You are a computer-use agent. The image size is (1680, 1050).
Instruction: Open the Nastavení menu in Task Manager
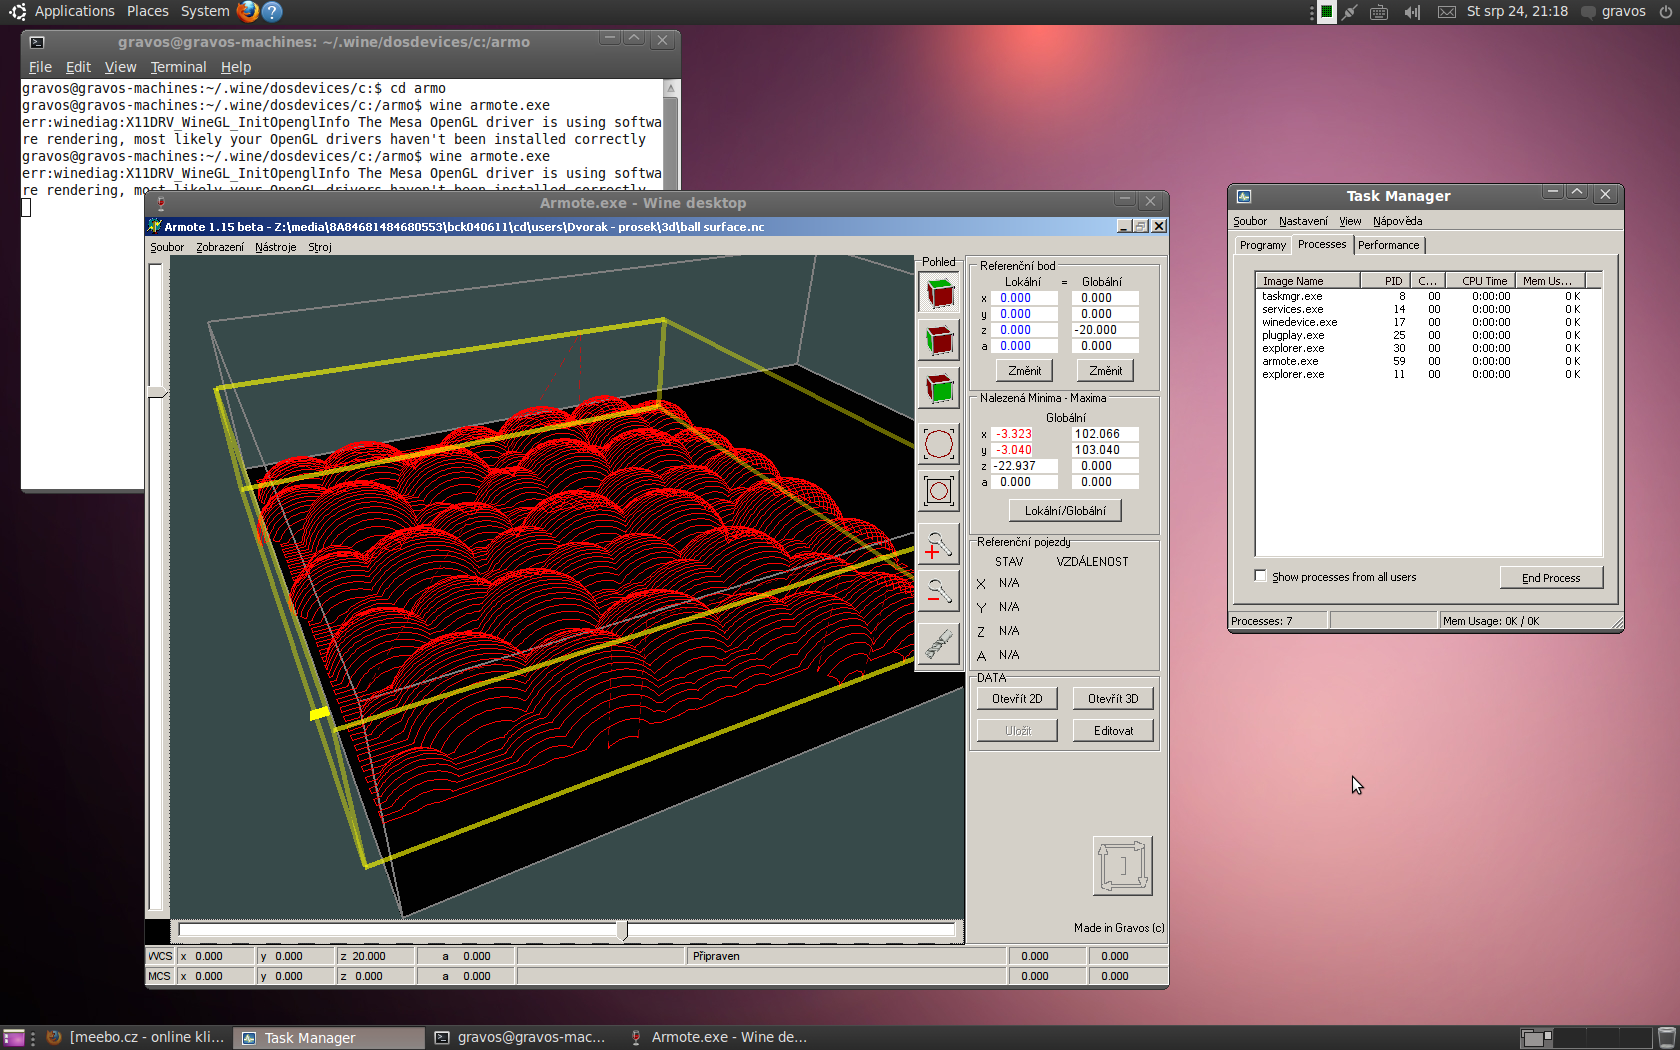(1302, 221)
